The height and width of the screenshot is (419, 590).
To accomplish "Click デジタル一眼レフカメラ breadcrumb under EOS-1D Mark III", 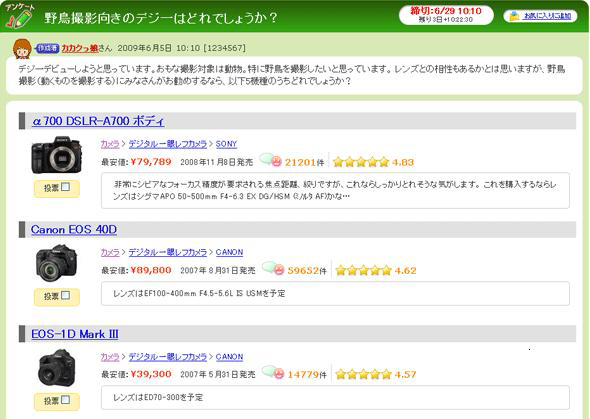I will coord(168,357).
